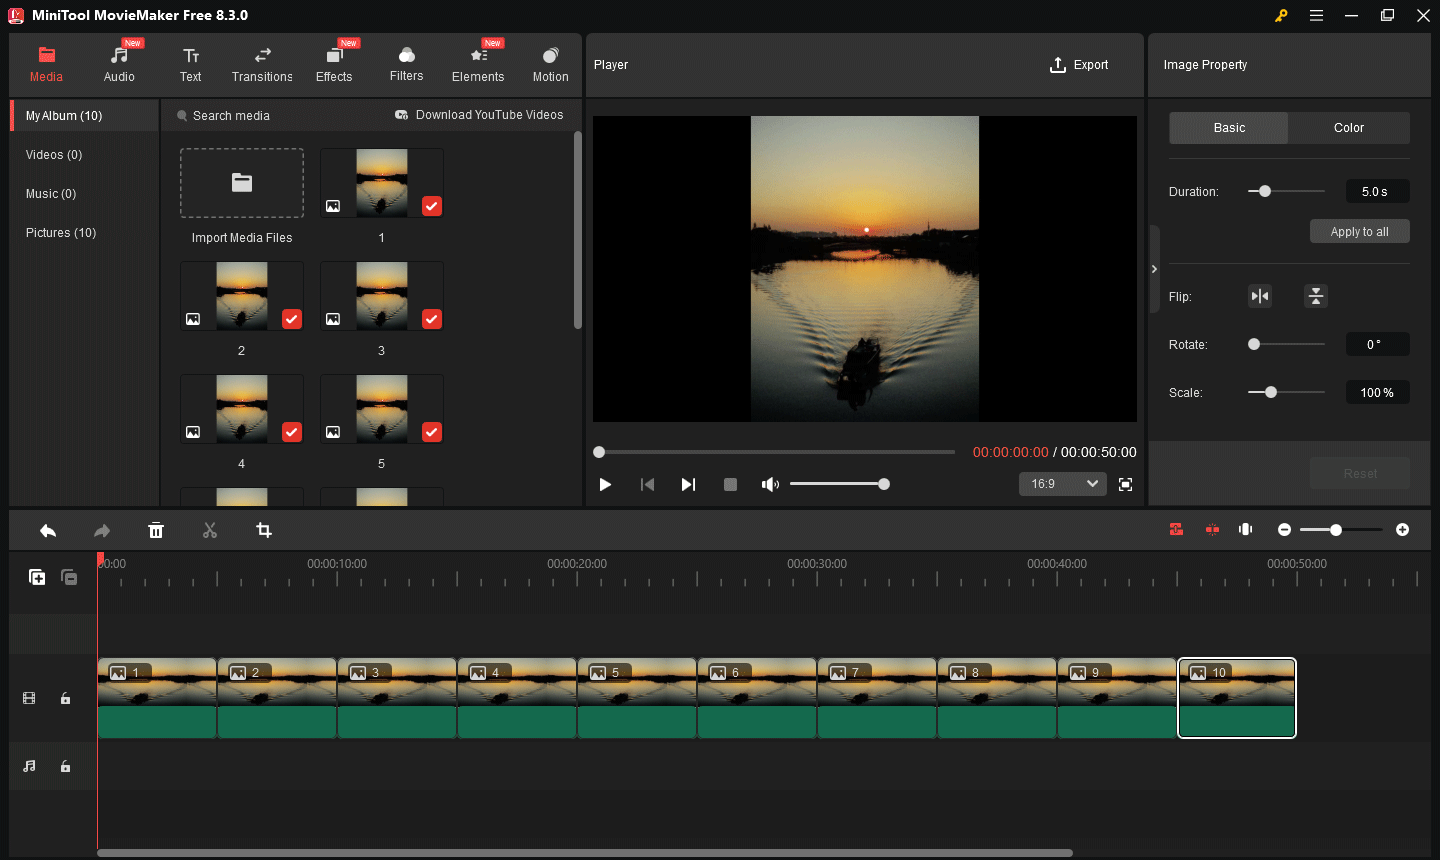Uncheck the red checkmark on picture 2

pos(291,319)
